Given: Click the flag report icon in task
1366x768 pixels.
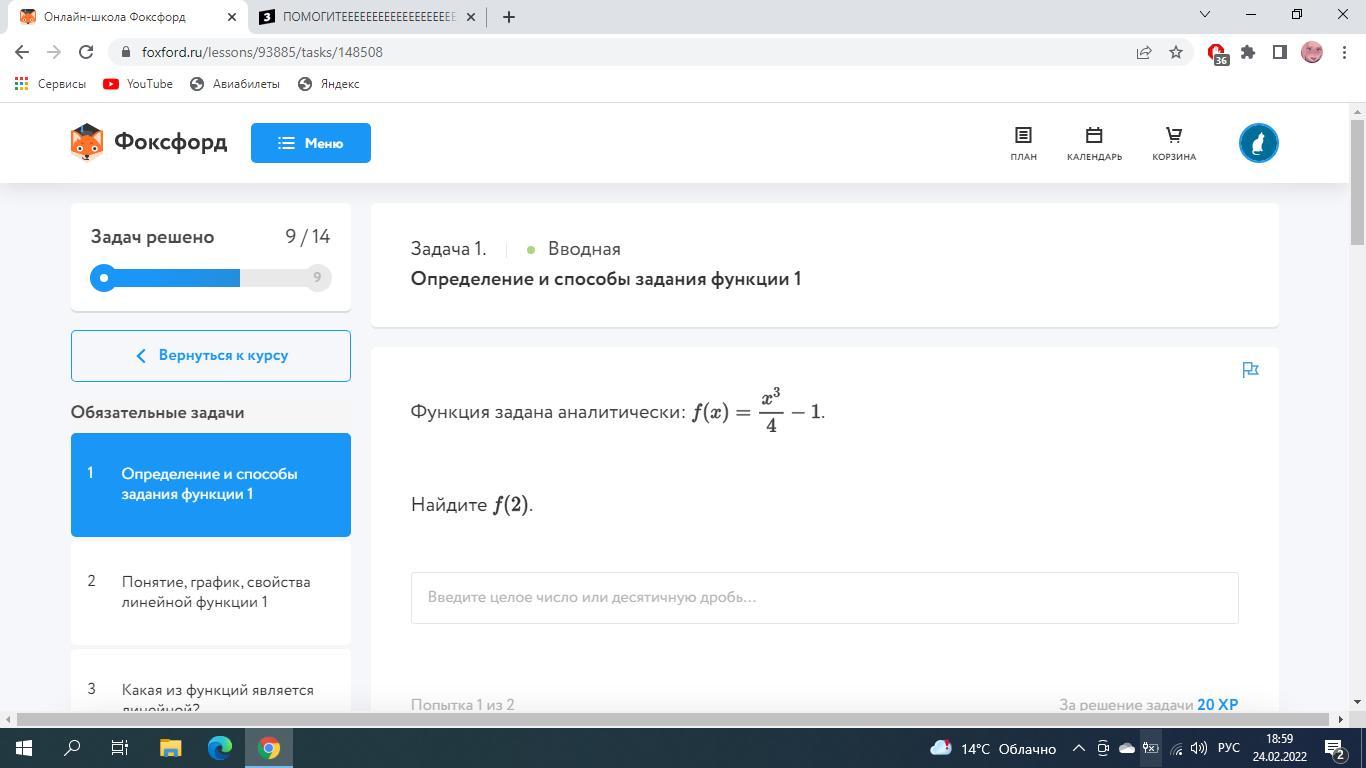Looking at the screenshot, I should tap(1250, 370).
